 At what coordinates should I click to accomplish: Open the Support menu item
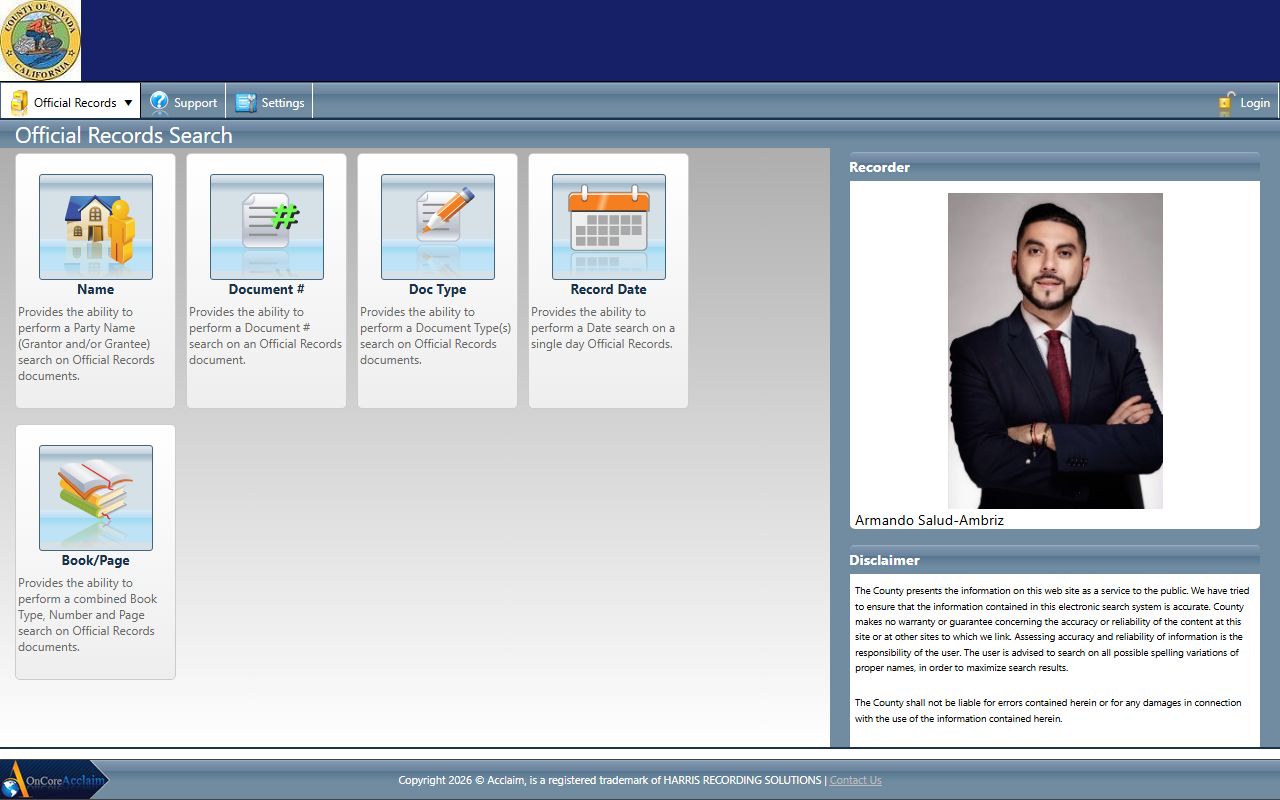pyautogui.click(x=195, y=103)
